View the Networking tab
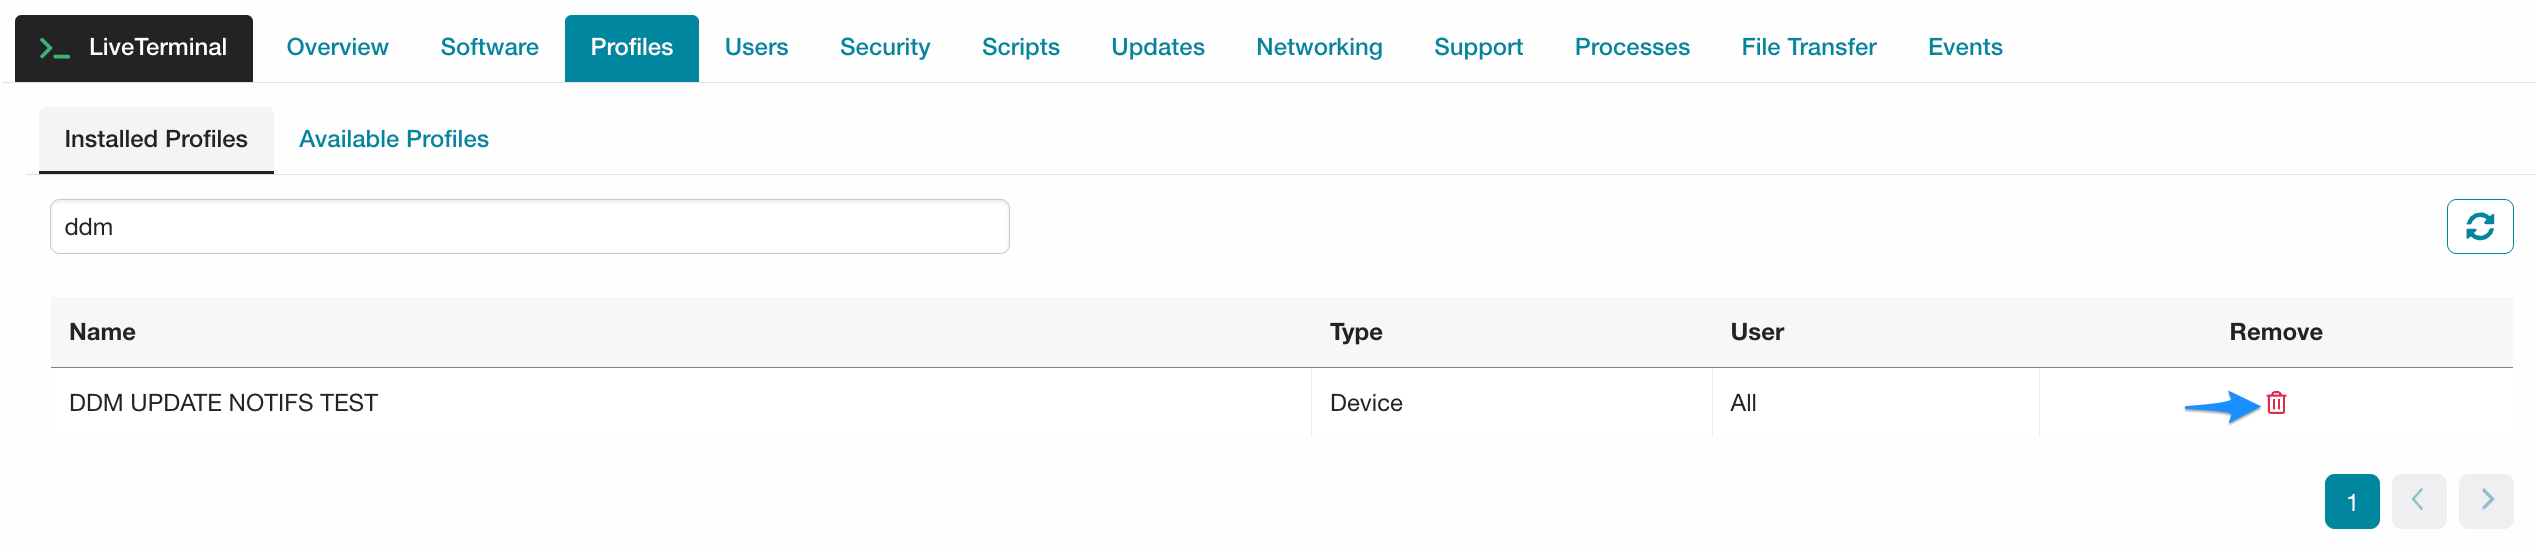The height and width of the screenshot is (550, 2536). pos(1319,48)
